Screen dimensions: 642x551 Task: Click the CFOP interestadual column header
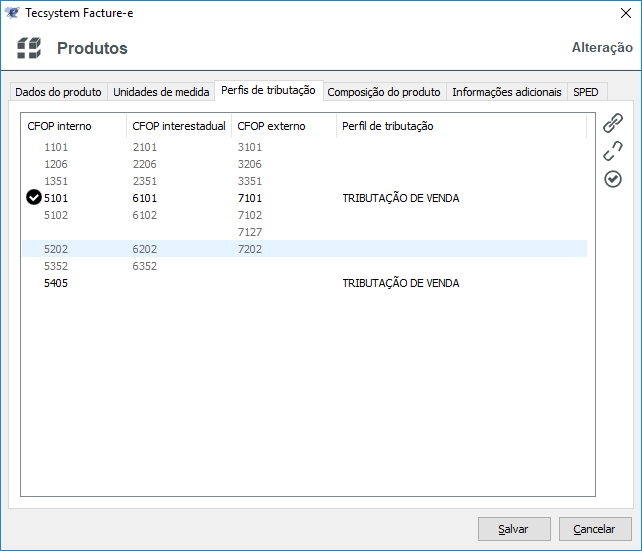pyautogui.click(x=179, y=126)
